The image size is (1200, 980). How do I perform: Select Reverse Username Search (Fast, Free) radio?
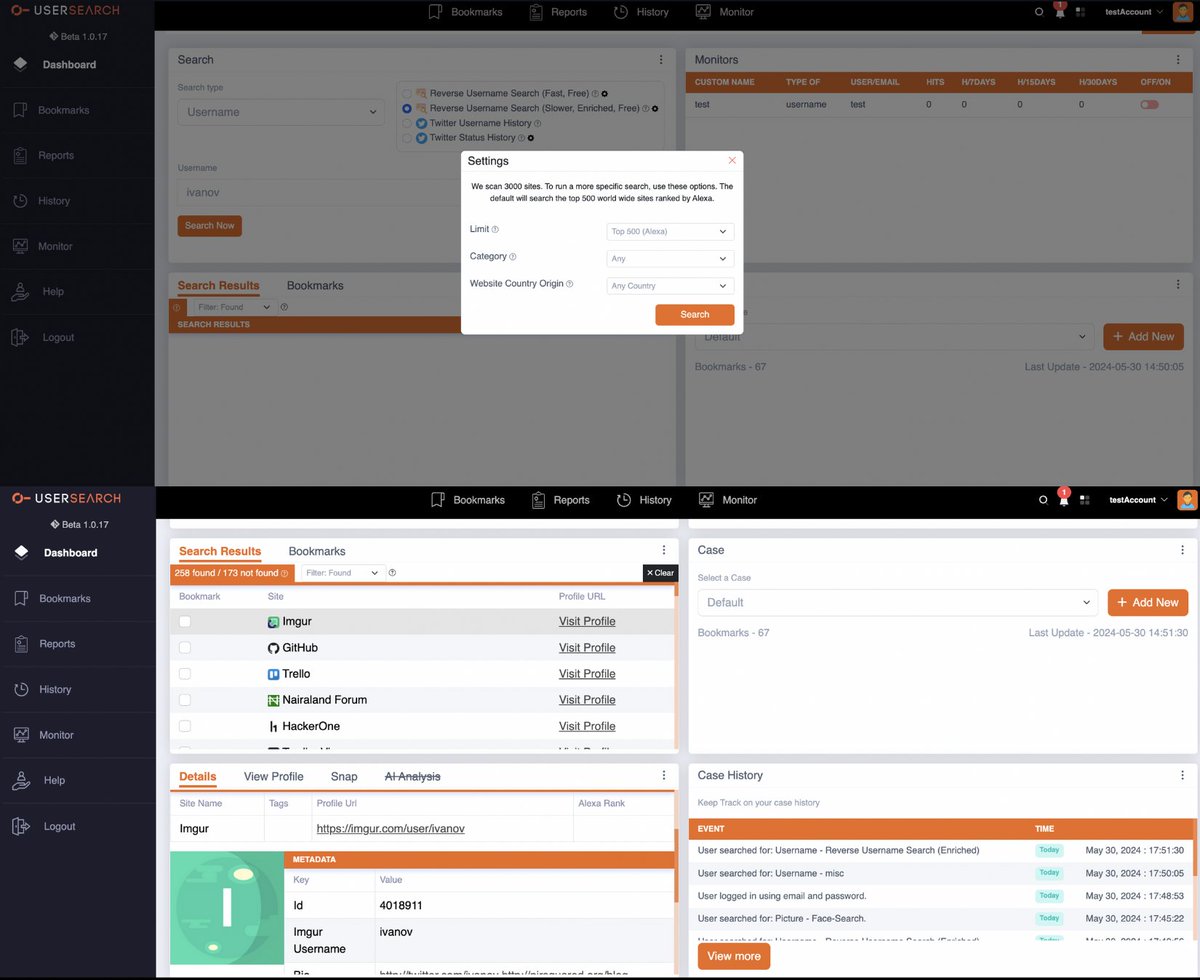point(407,93)
